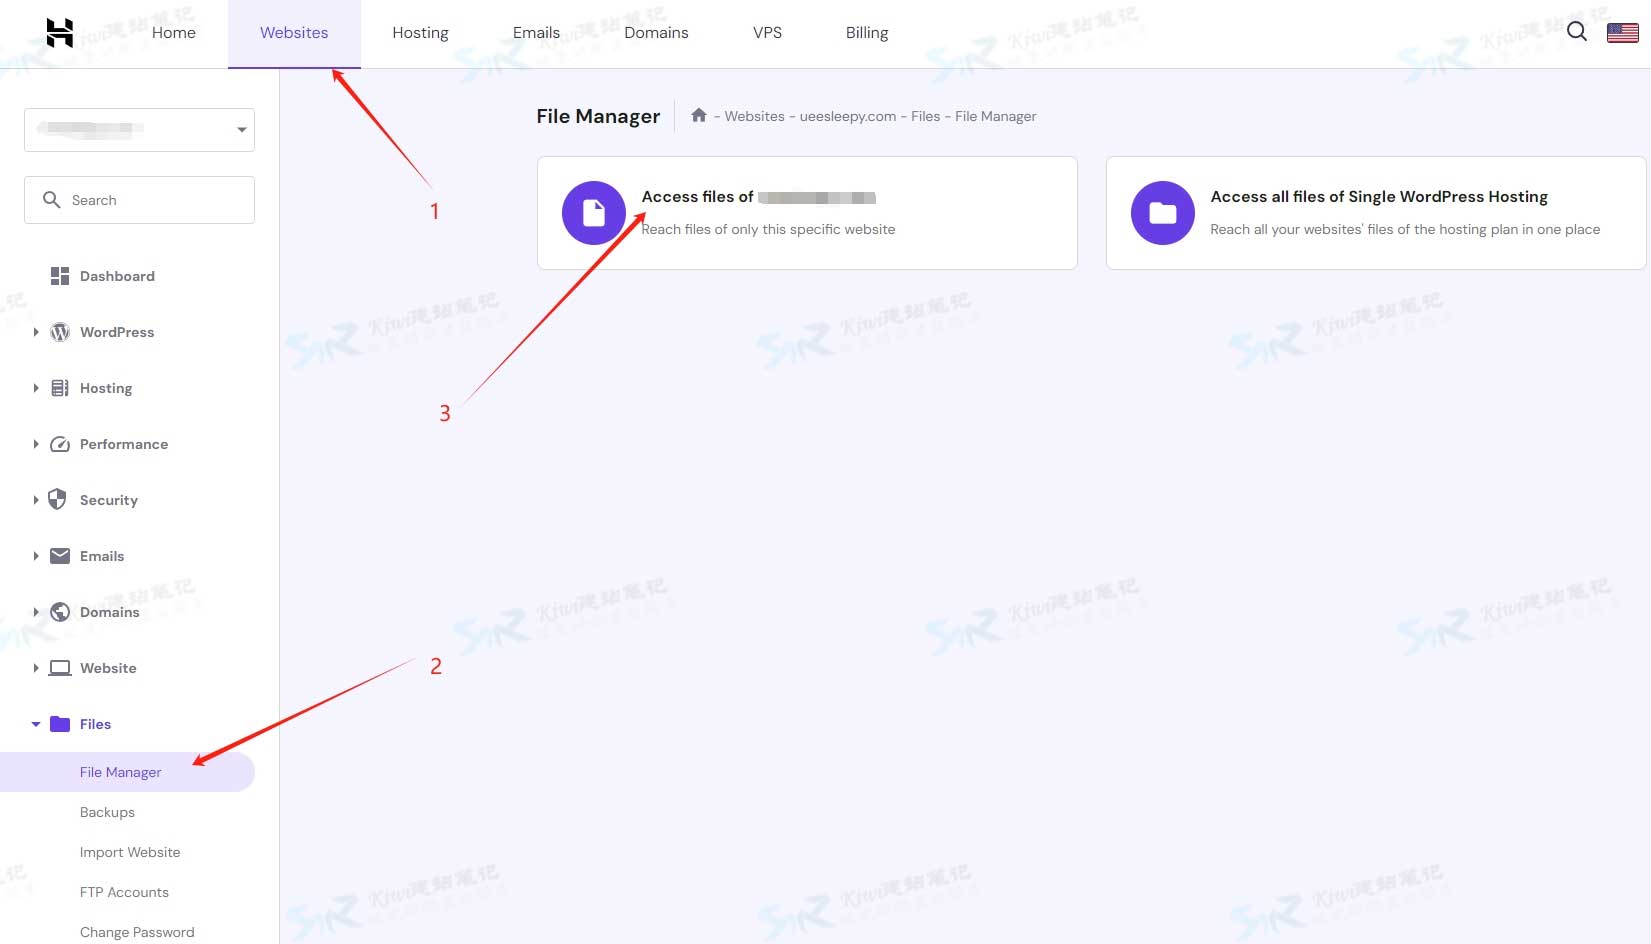This screenshot has height=944, width=1651.
Task: Open the Domains top tab
Action: 656,33
